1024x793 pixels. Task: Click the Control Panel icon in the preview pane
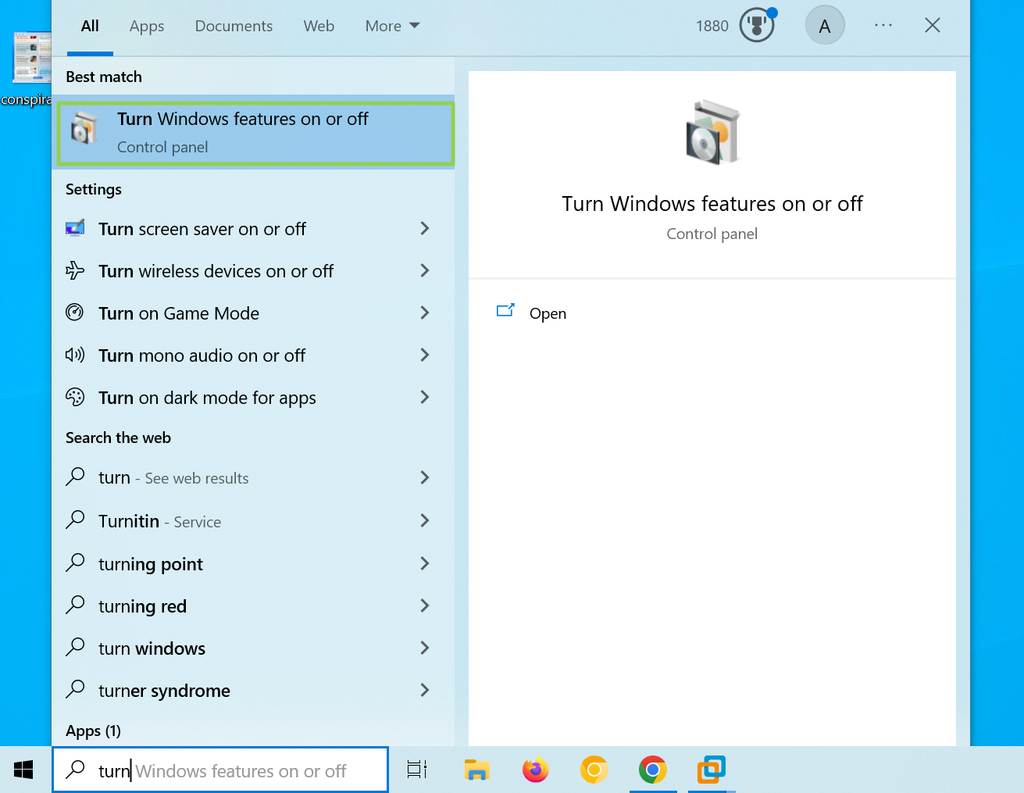click(x=712, y=131)
